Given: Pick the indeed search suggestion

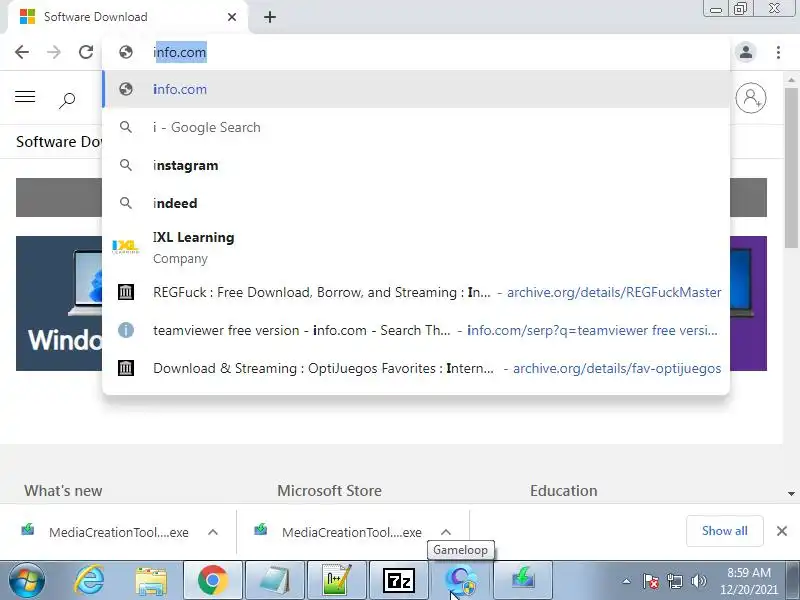Looking at the screenshot, I should 416,203.
